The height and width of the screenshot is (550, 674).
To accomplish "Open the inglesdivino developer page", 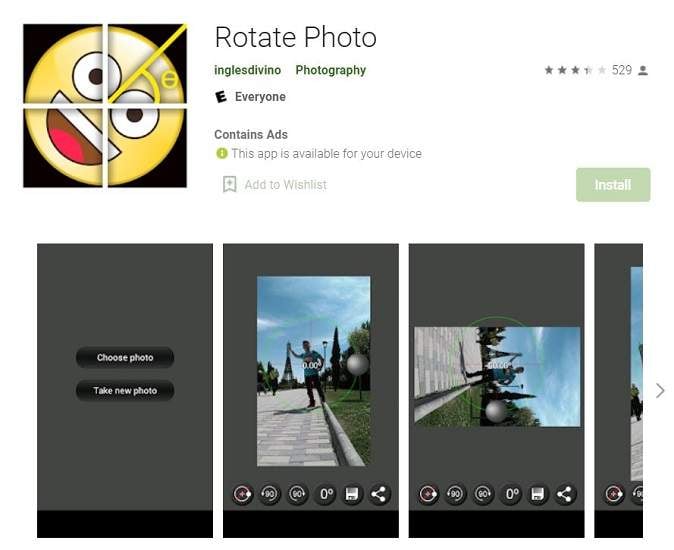I will click(248, 70).
